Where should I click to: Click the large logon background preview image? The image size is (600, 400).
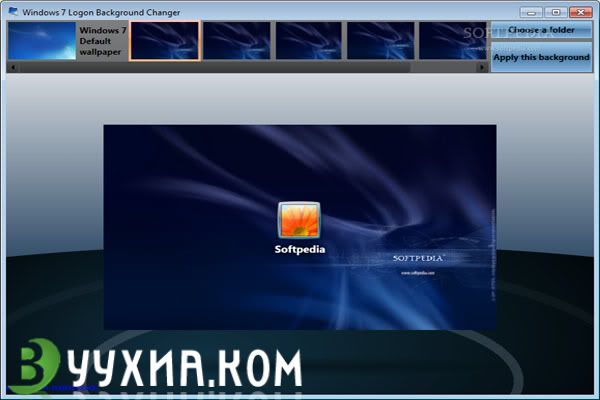pyautogui.click(x=300, y=227)
